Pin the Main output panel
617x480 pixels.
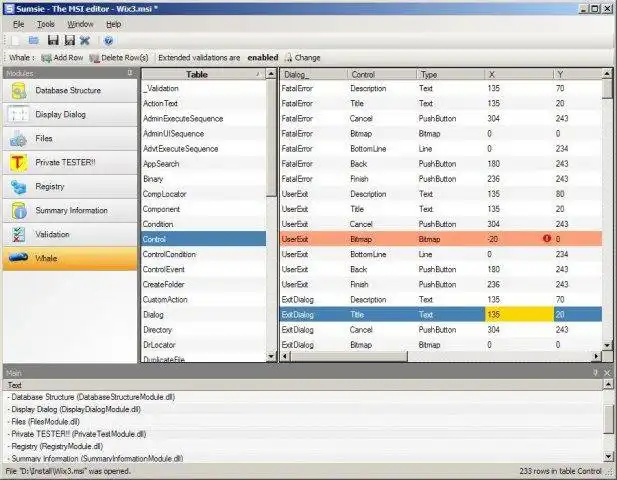595,372
